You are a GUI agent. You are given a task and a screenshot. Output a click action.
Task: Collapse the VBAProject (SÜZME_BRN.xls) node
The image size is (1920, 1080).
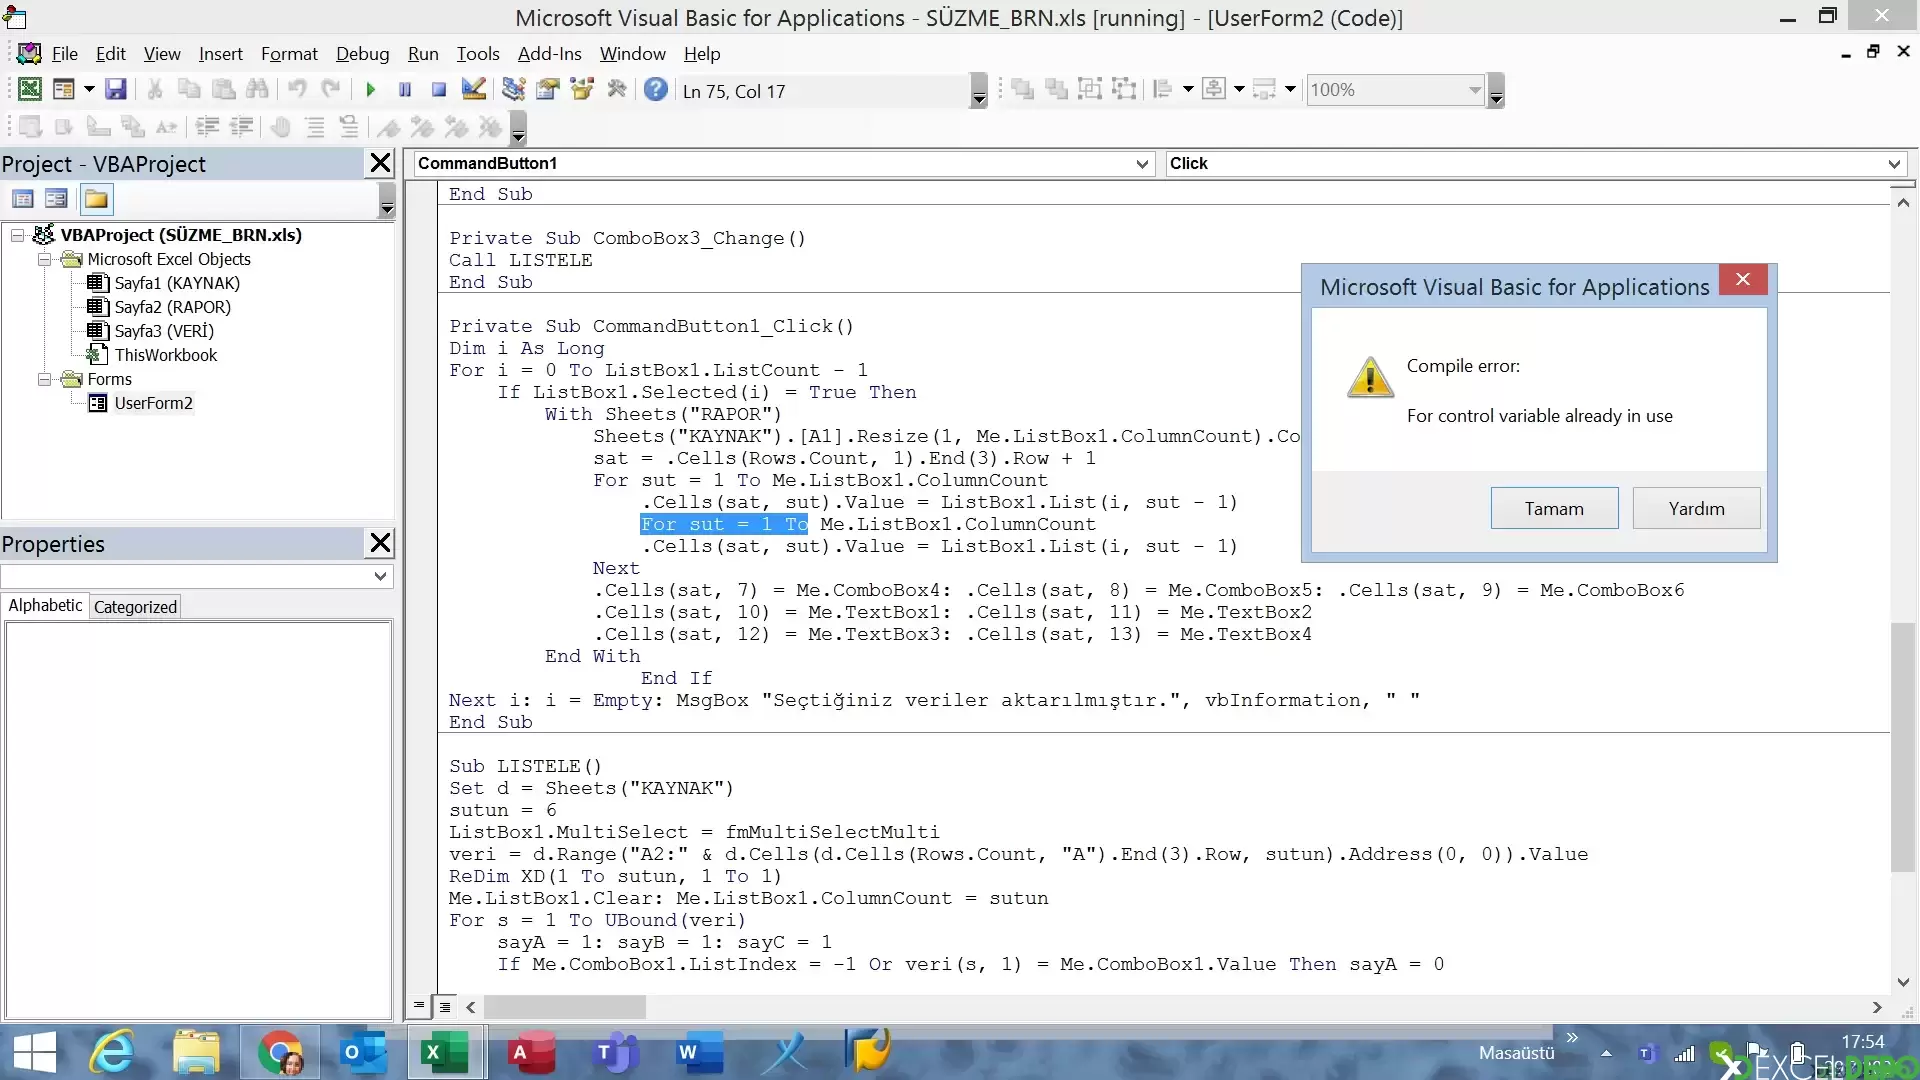coord(17,235)
